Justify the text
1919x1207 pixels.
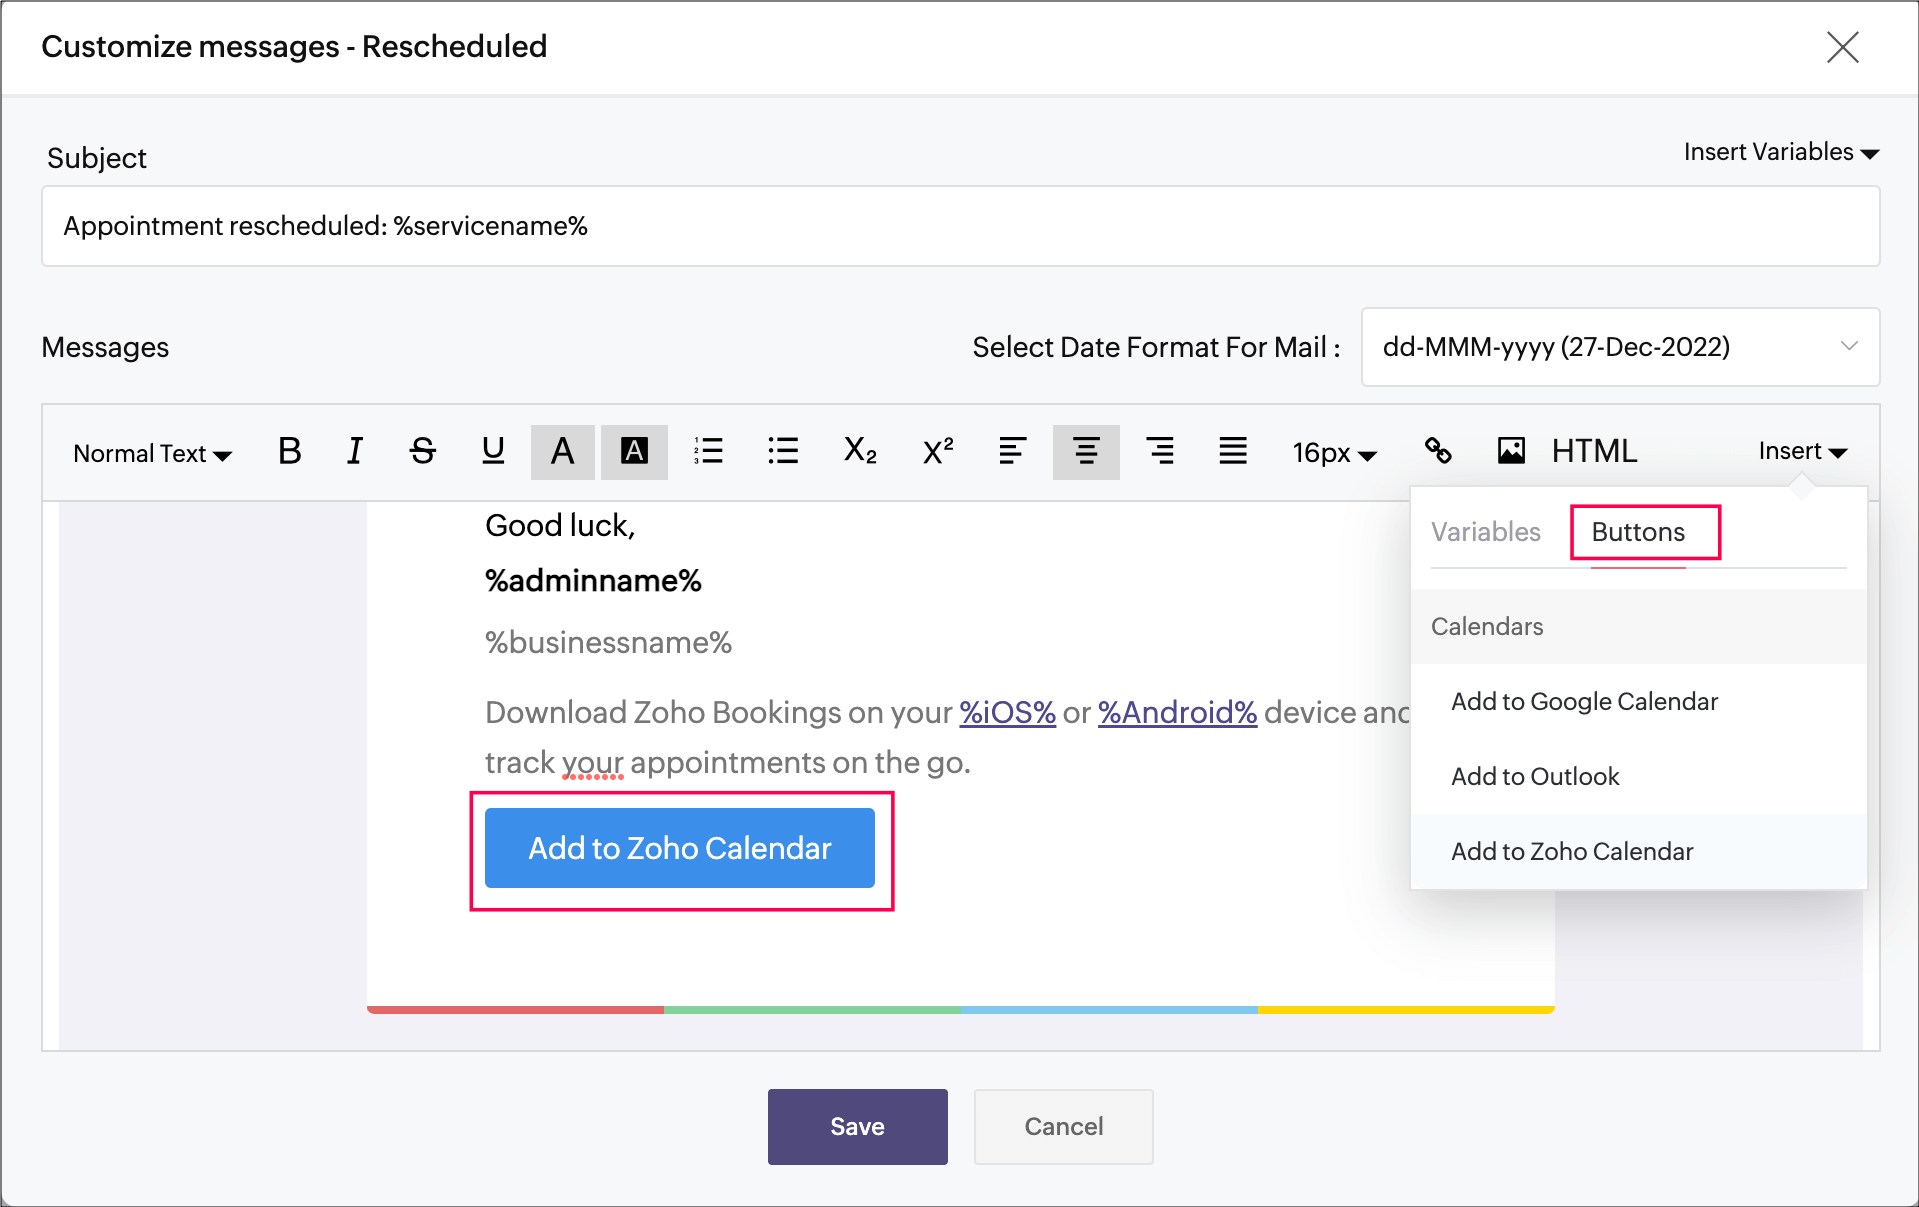[1233, 452]
